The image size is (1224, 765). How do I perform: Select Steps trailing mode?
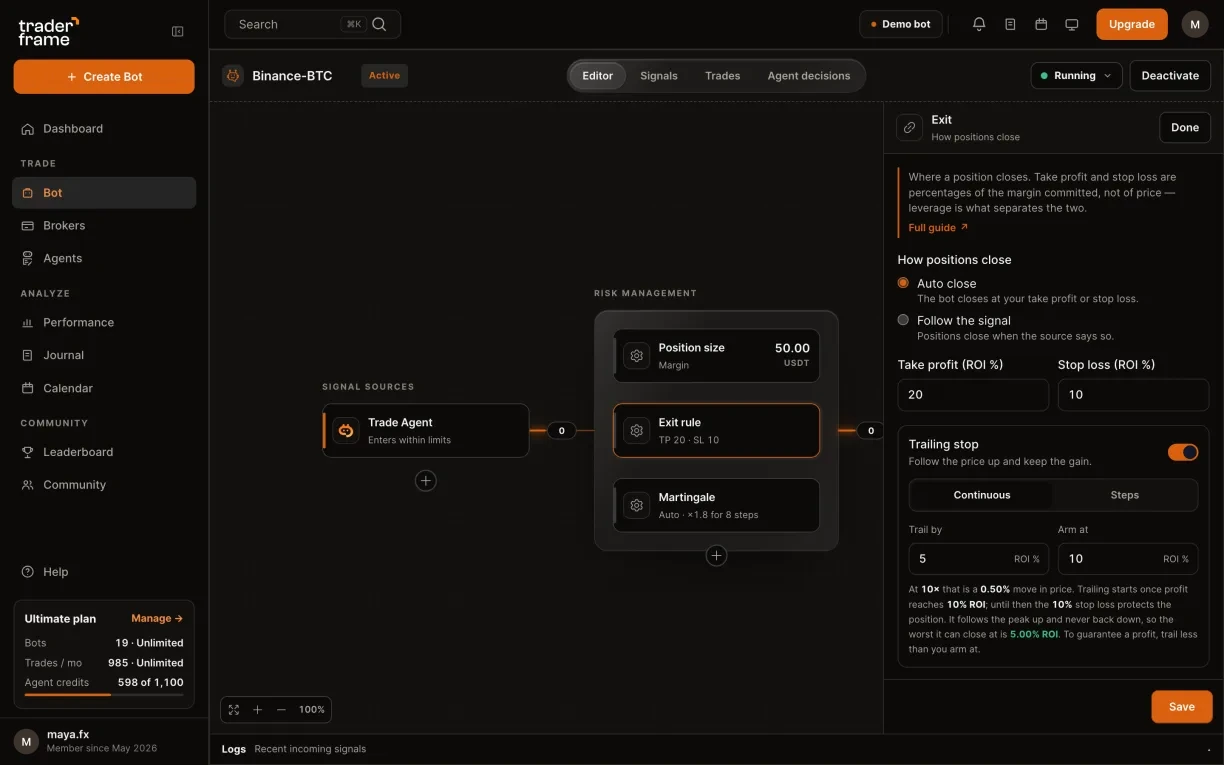click(x=1125, y=495)
